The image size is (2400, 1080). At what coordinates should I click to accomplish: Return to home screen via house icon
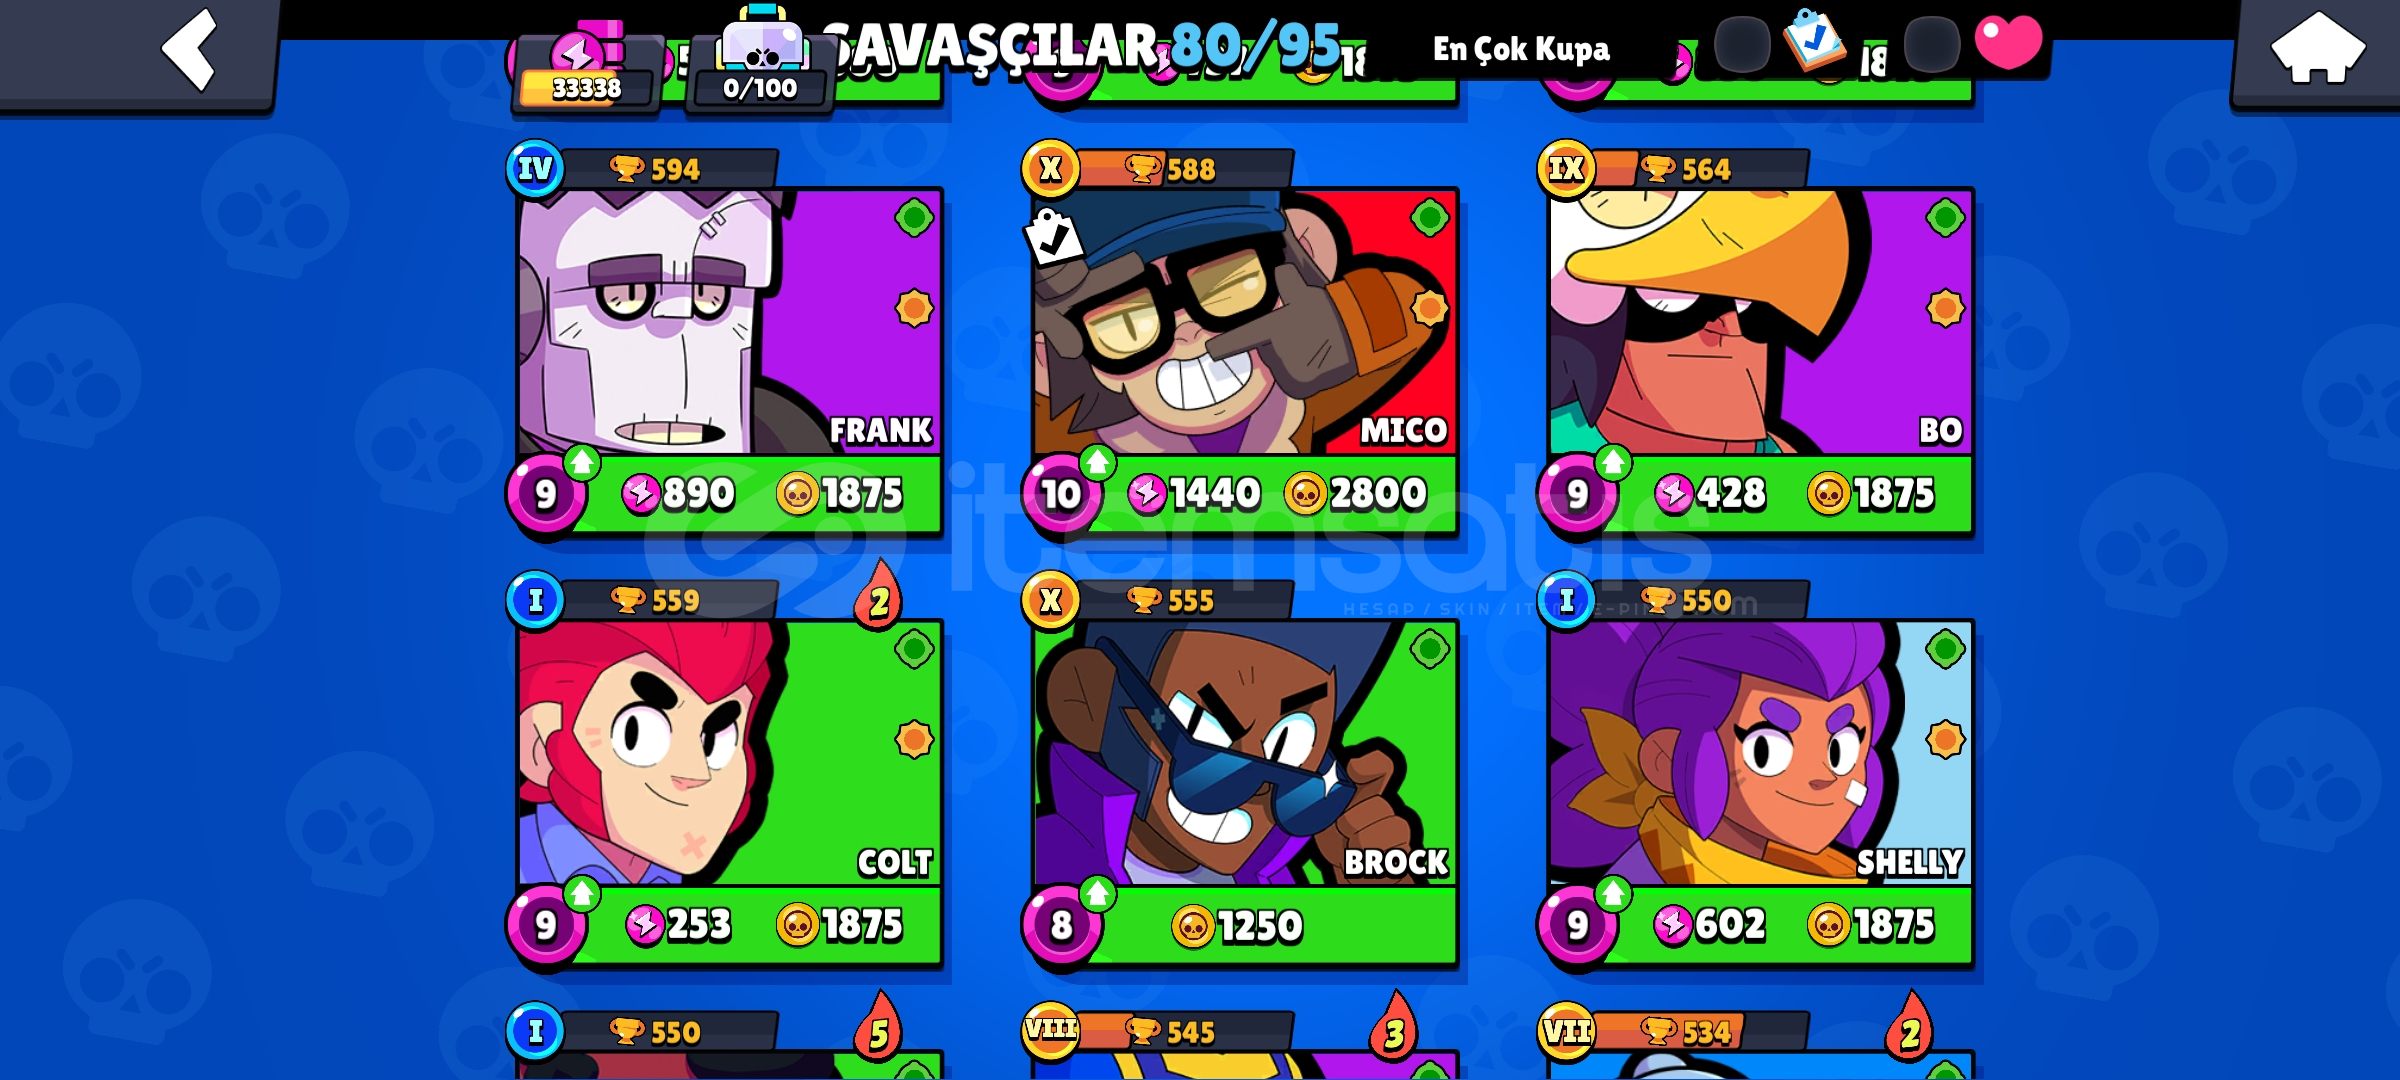point(2318,48)
